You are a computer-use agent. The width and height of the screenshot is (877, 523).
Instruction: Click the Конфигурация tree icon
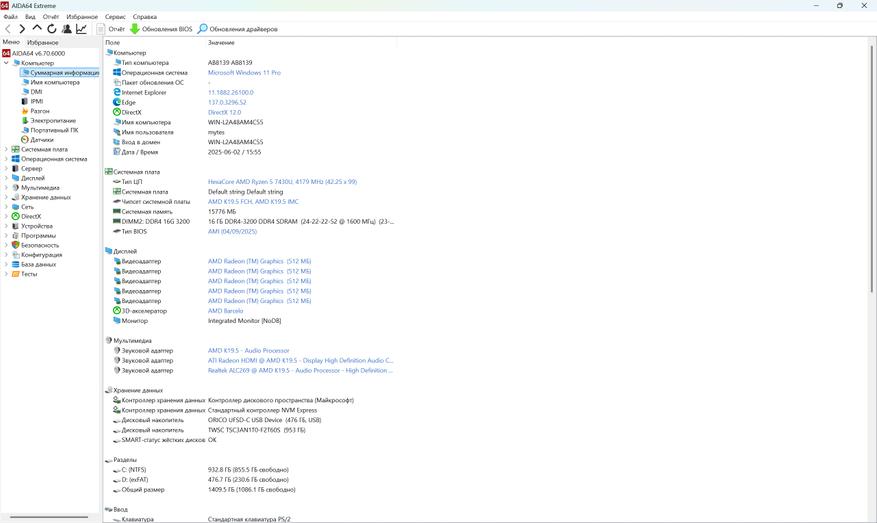pos(16,255)
